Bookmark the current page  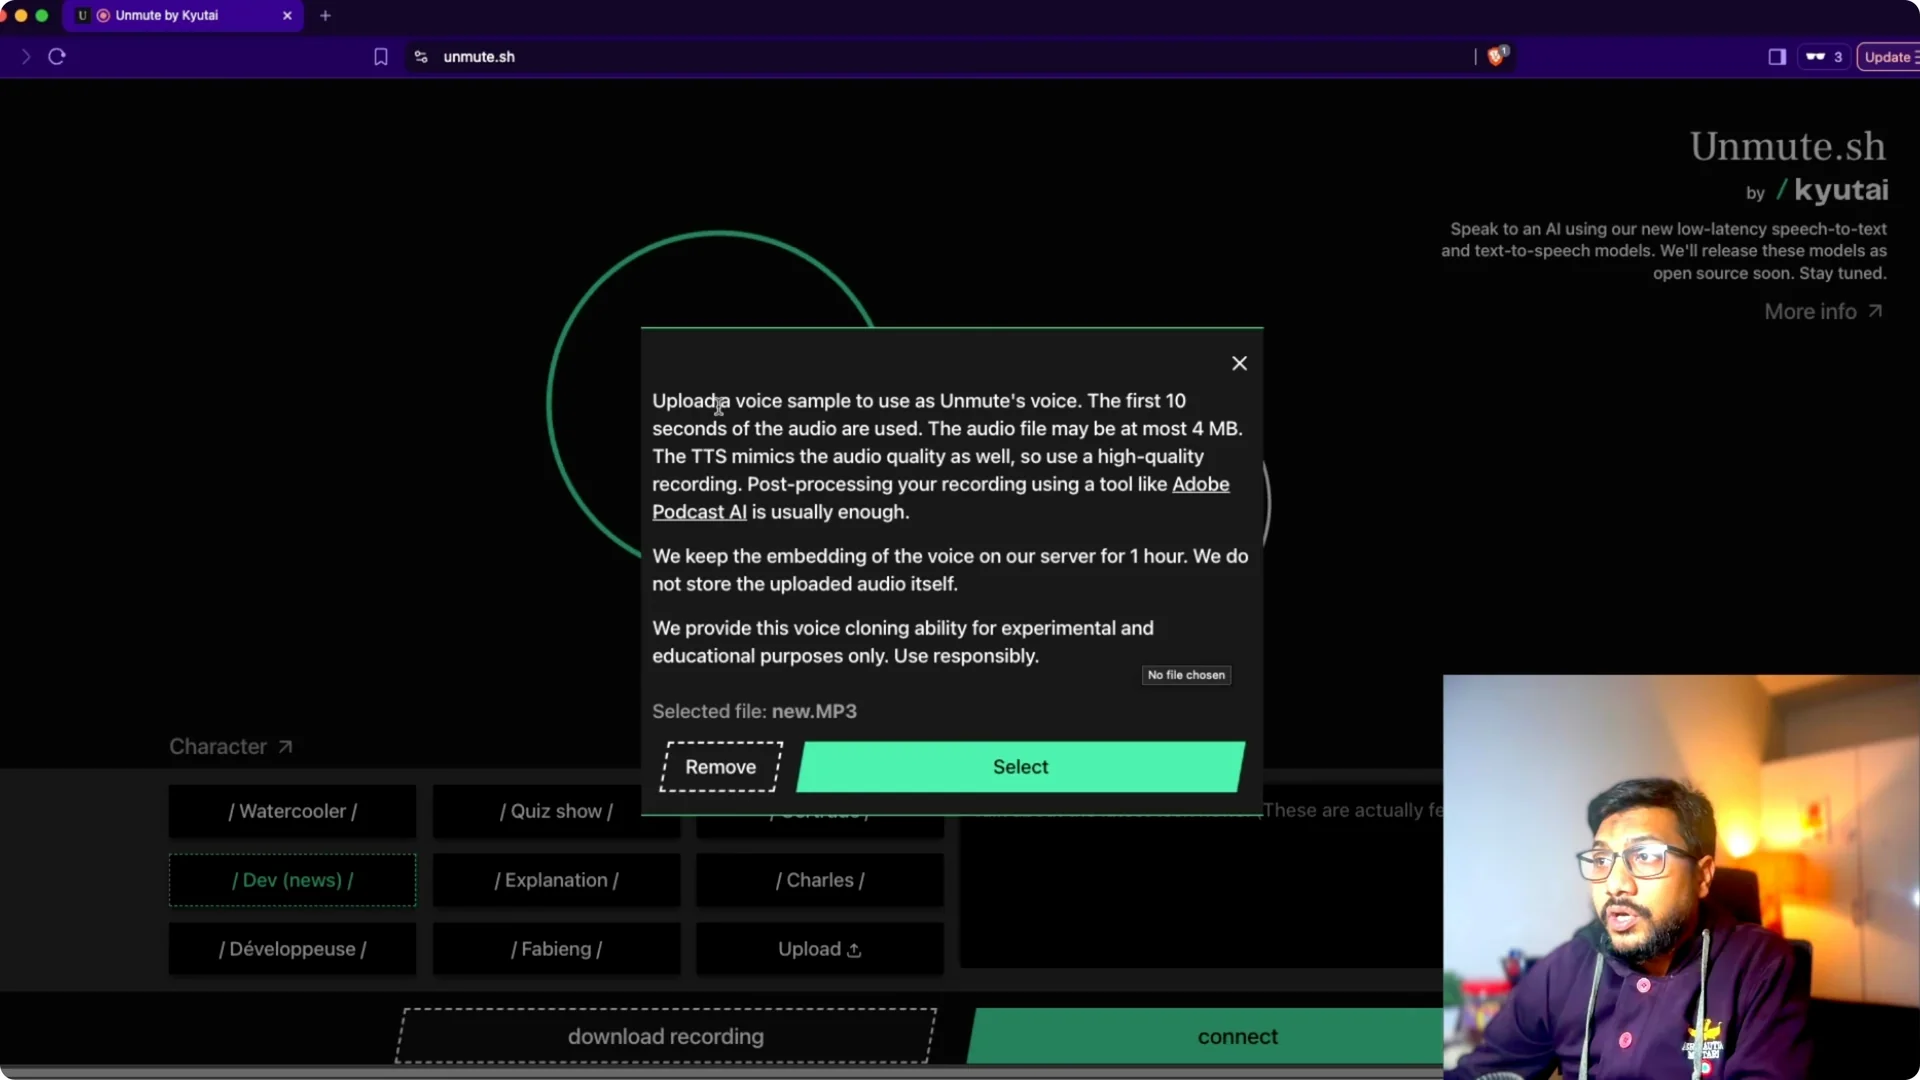coord(380,57)
